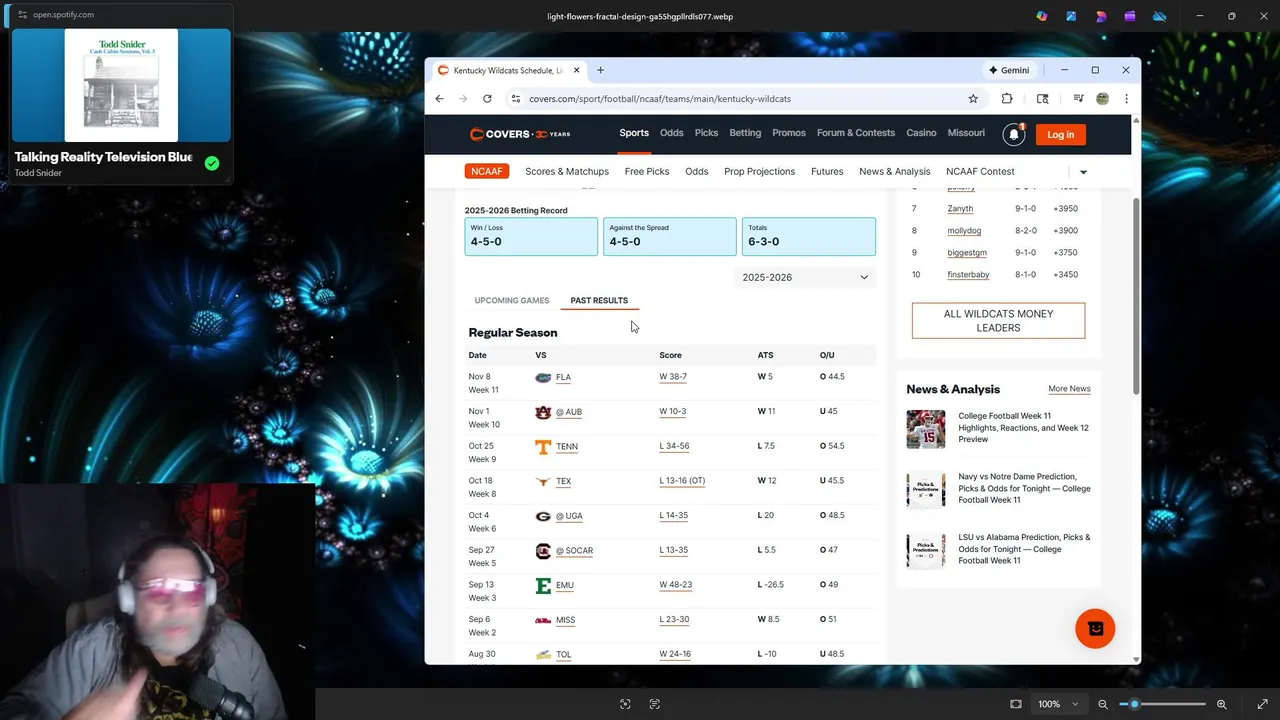Enter fullscreen in Photos viewer
Screen dimensions: 1280x720
coord(1262,704)
